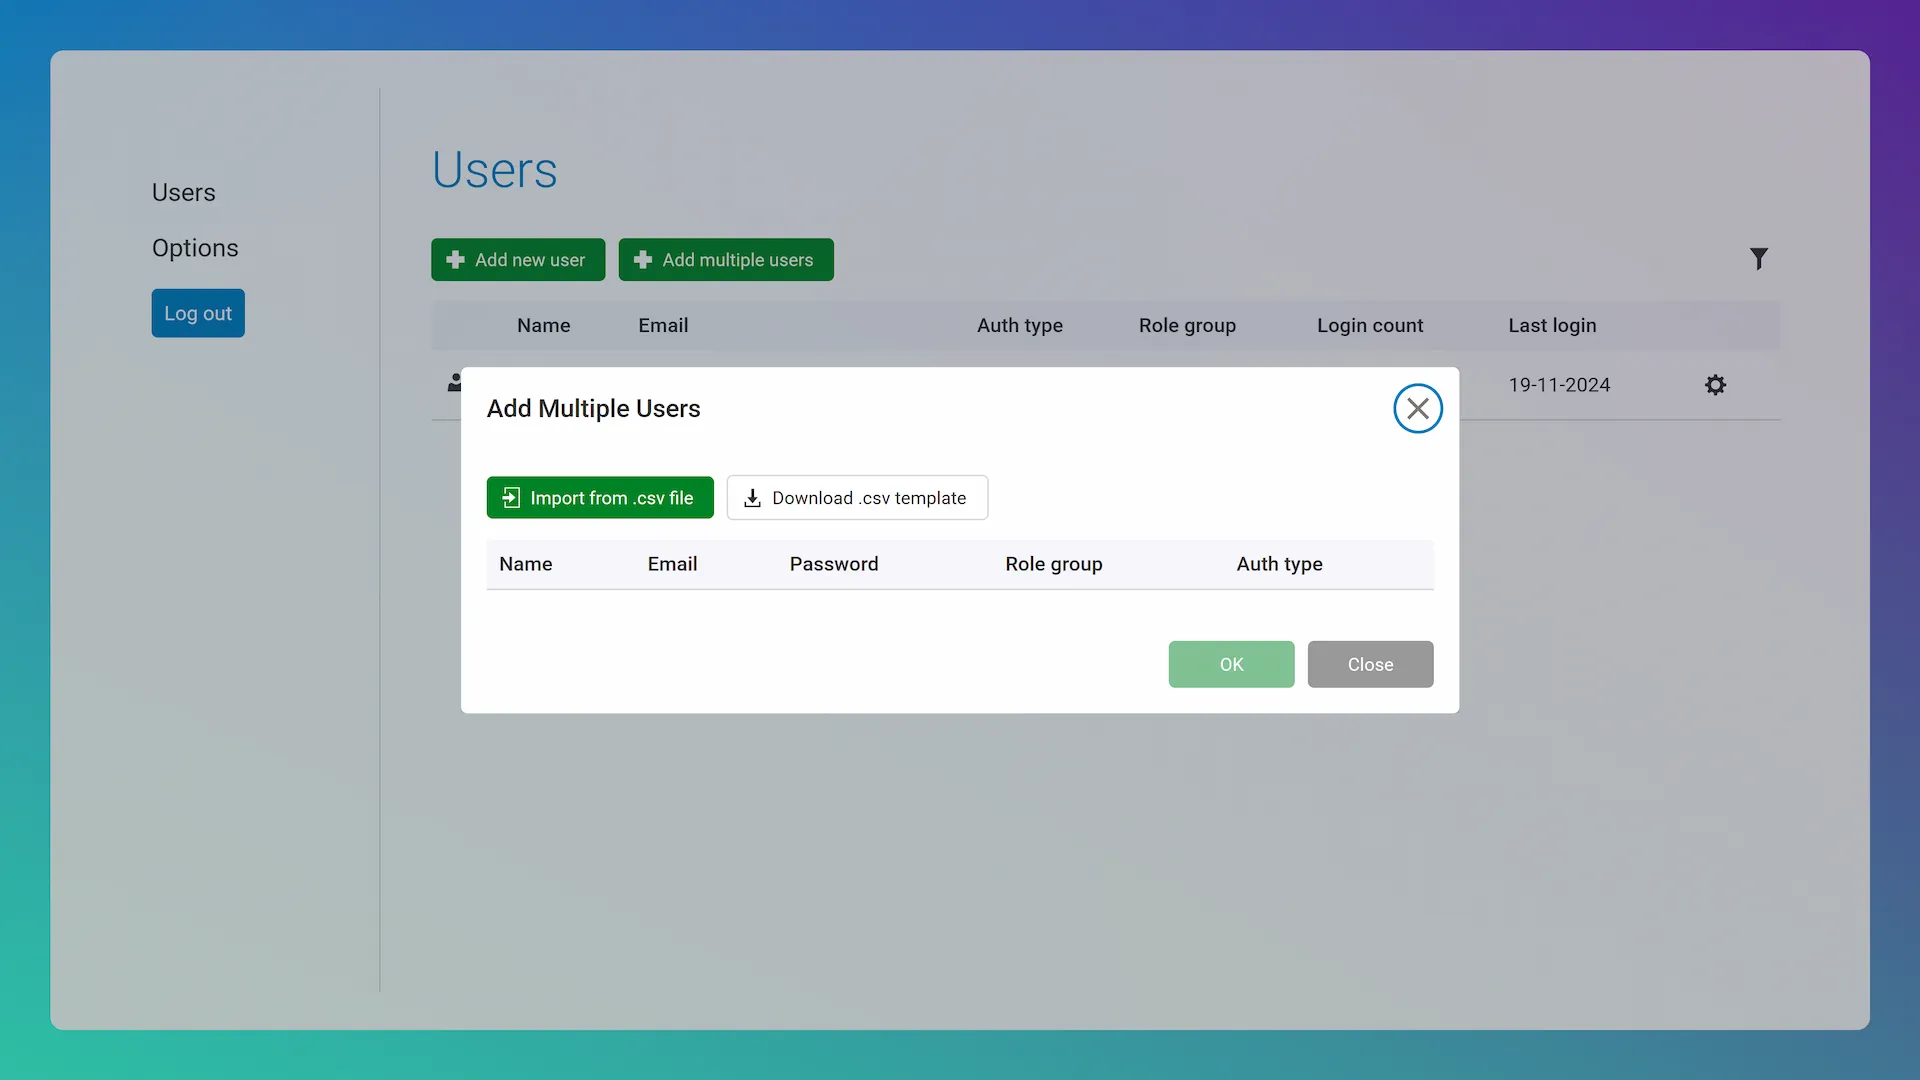1920x1080 pixels.
Task: Click the Log out button
Action: (x=198, y=313)
